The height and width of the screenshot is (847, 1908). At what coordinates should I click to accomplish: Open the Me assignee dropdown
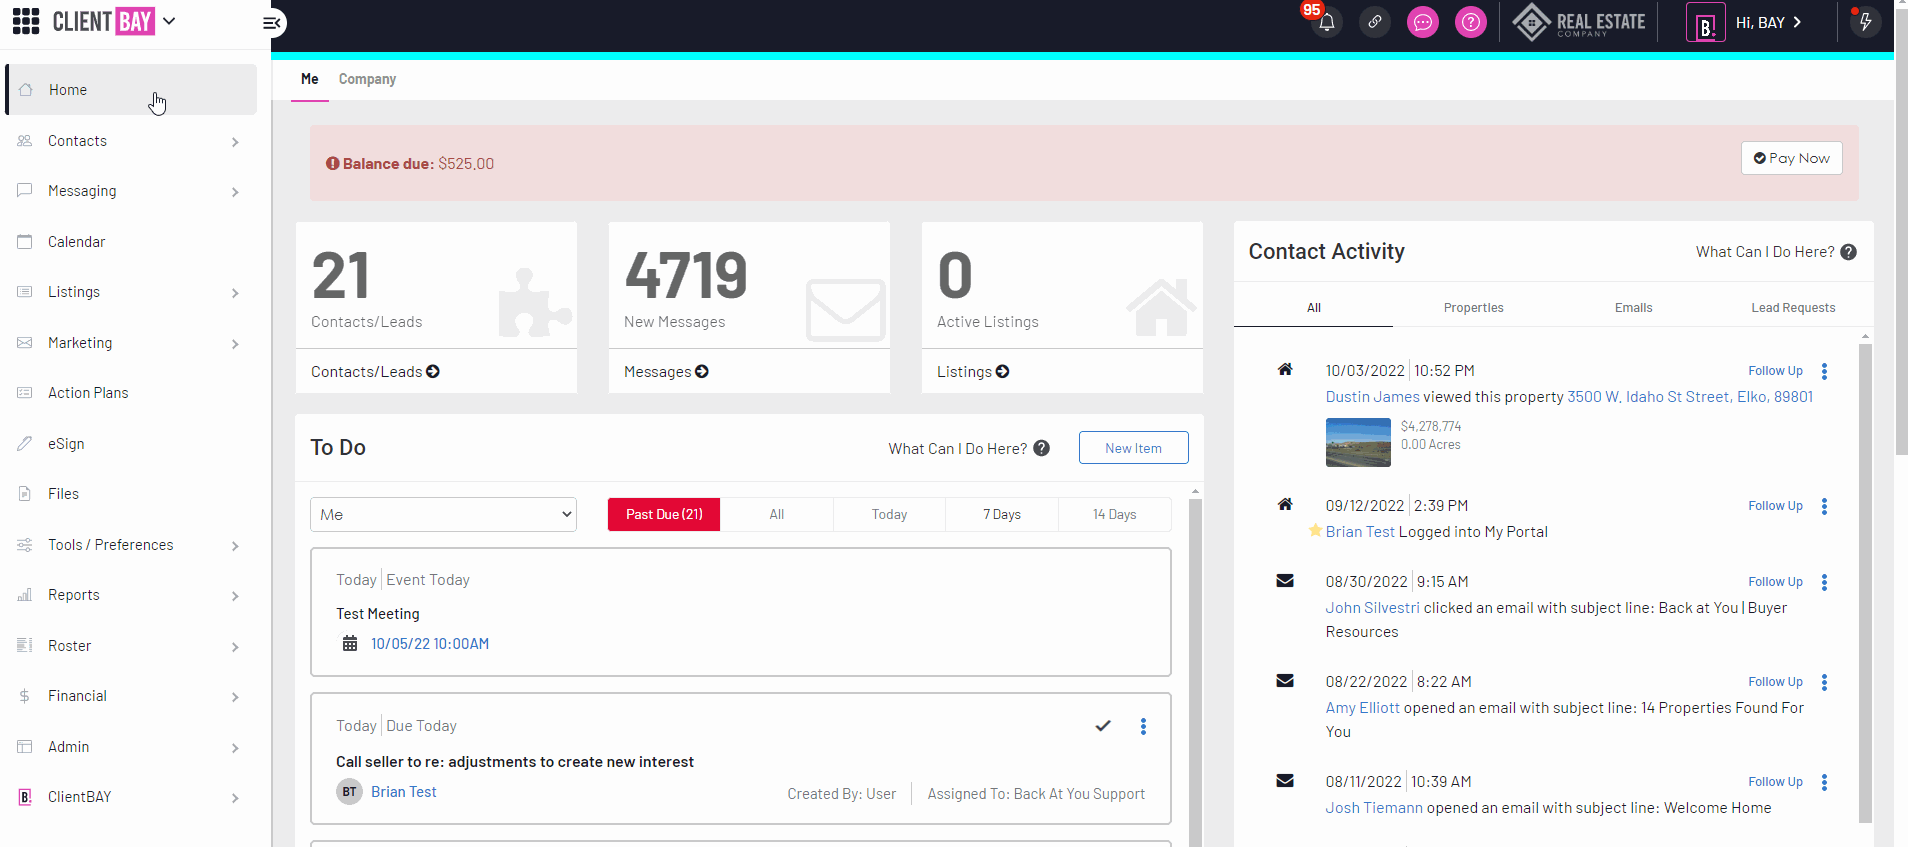tap(443, 514)
